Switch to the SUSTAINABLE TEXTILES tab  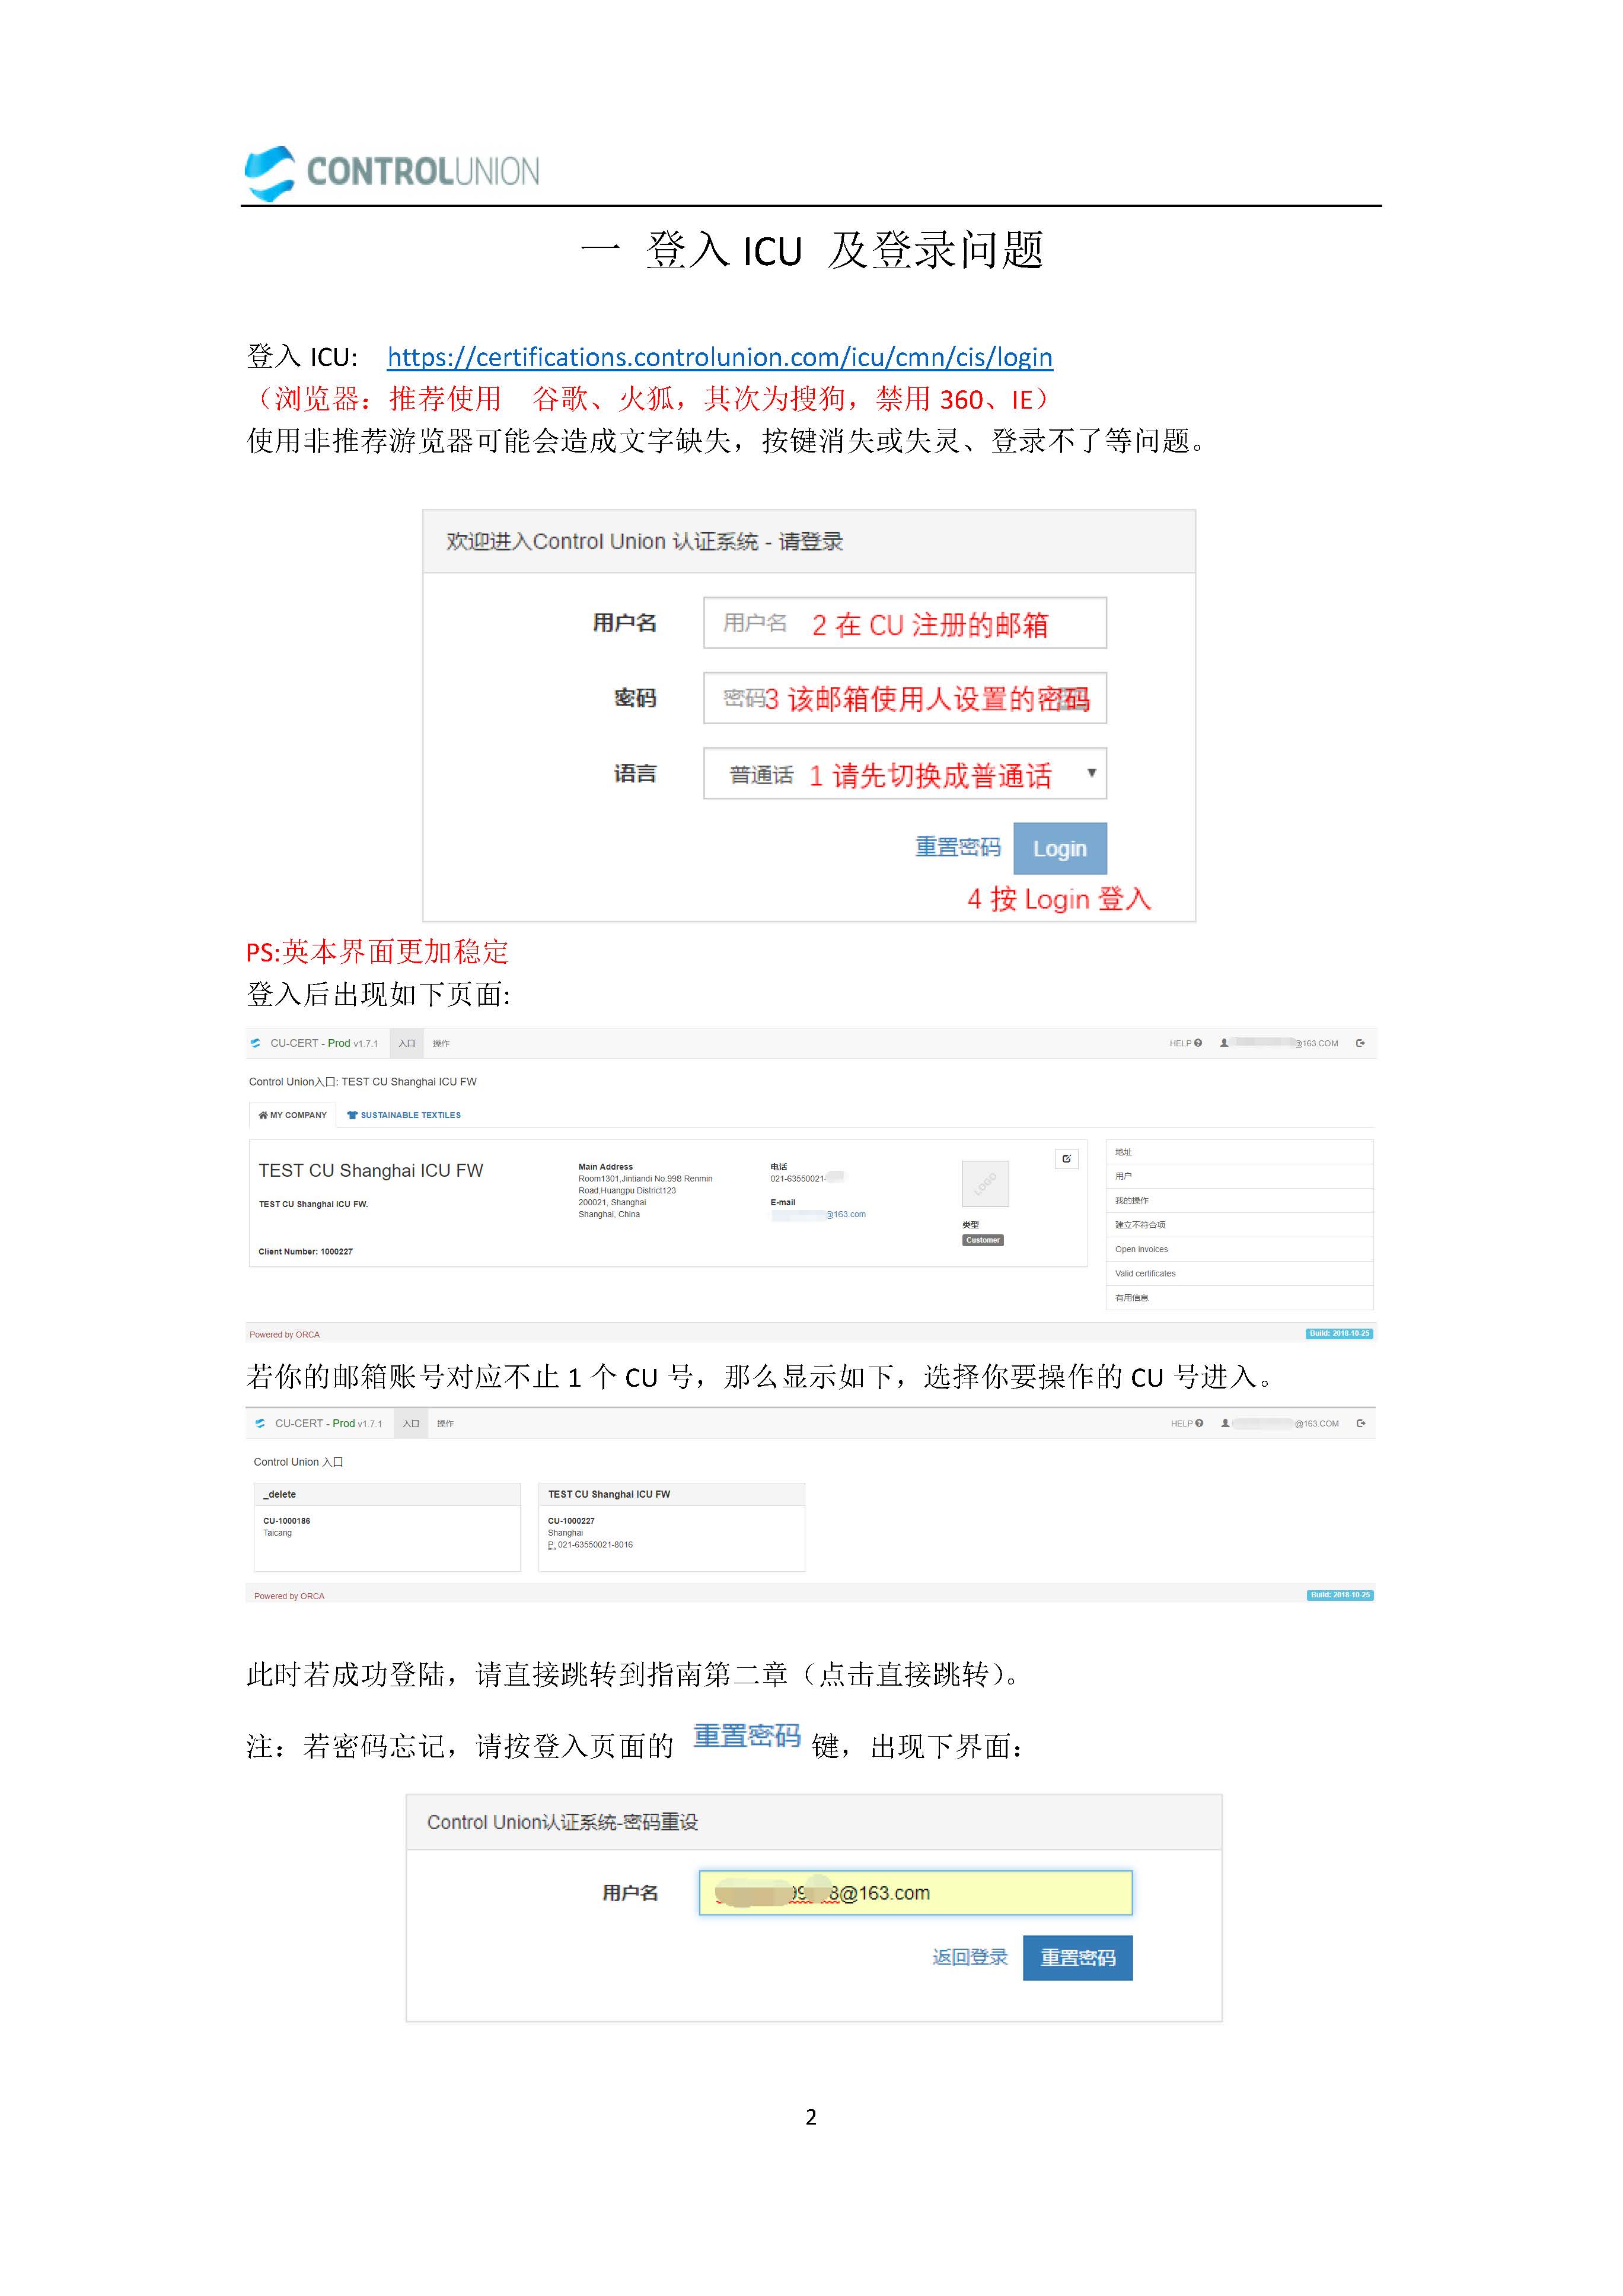404,1115
